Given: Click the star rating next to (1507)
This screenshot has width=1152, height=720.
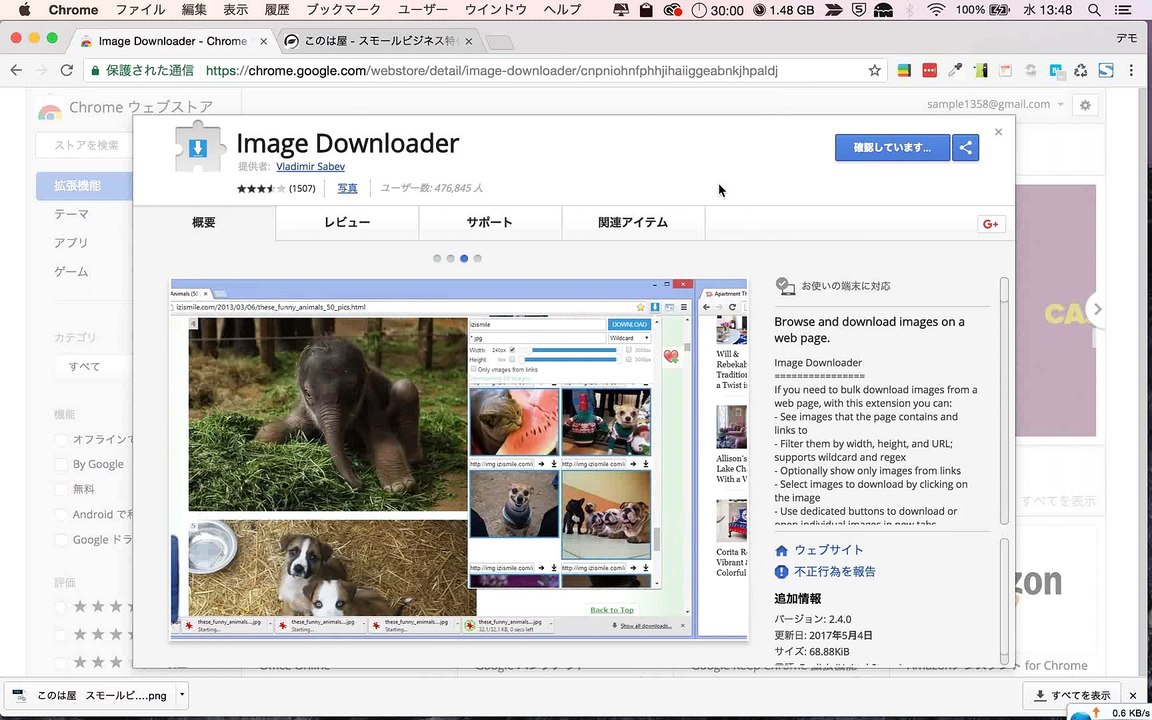Looking at the screenshot, I should (261, 189).
